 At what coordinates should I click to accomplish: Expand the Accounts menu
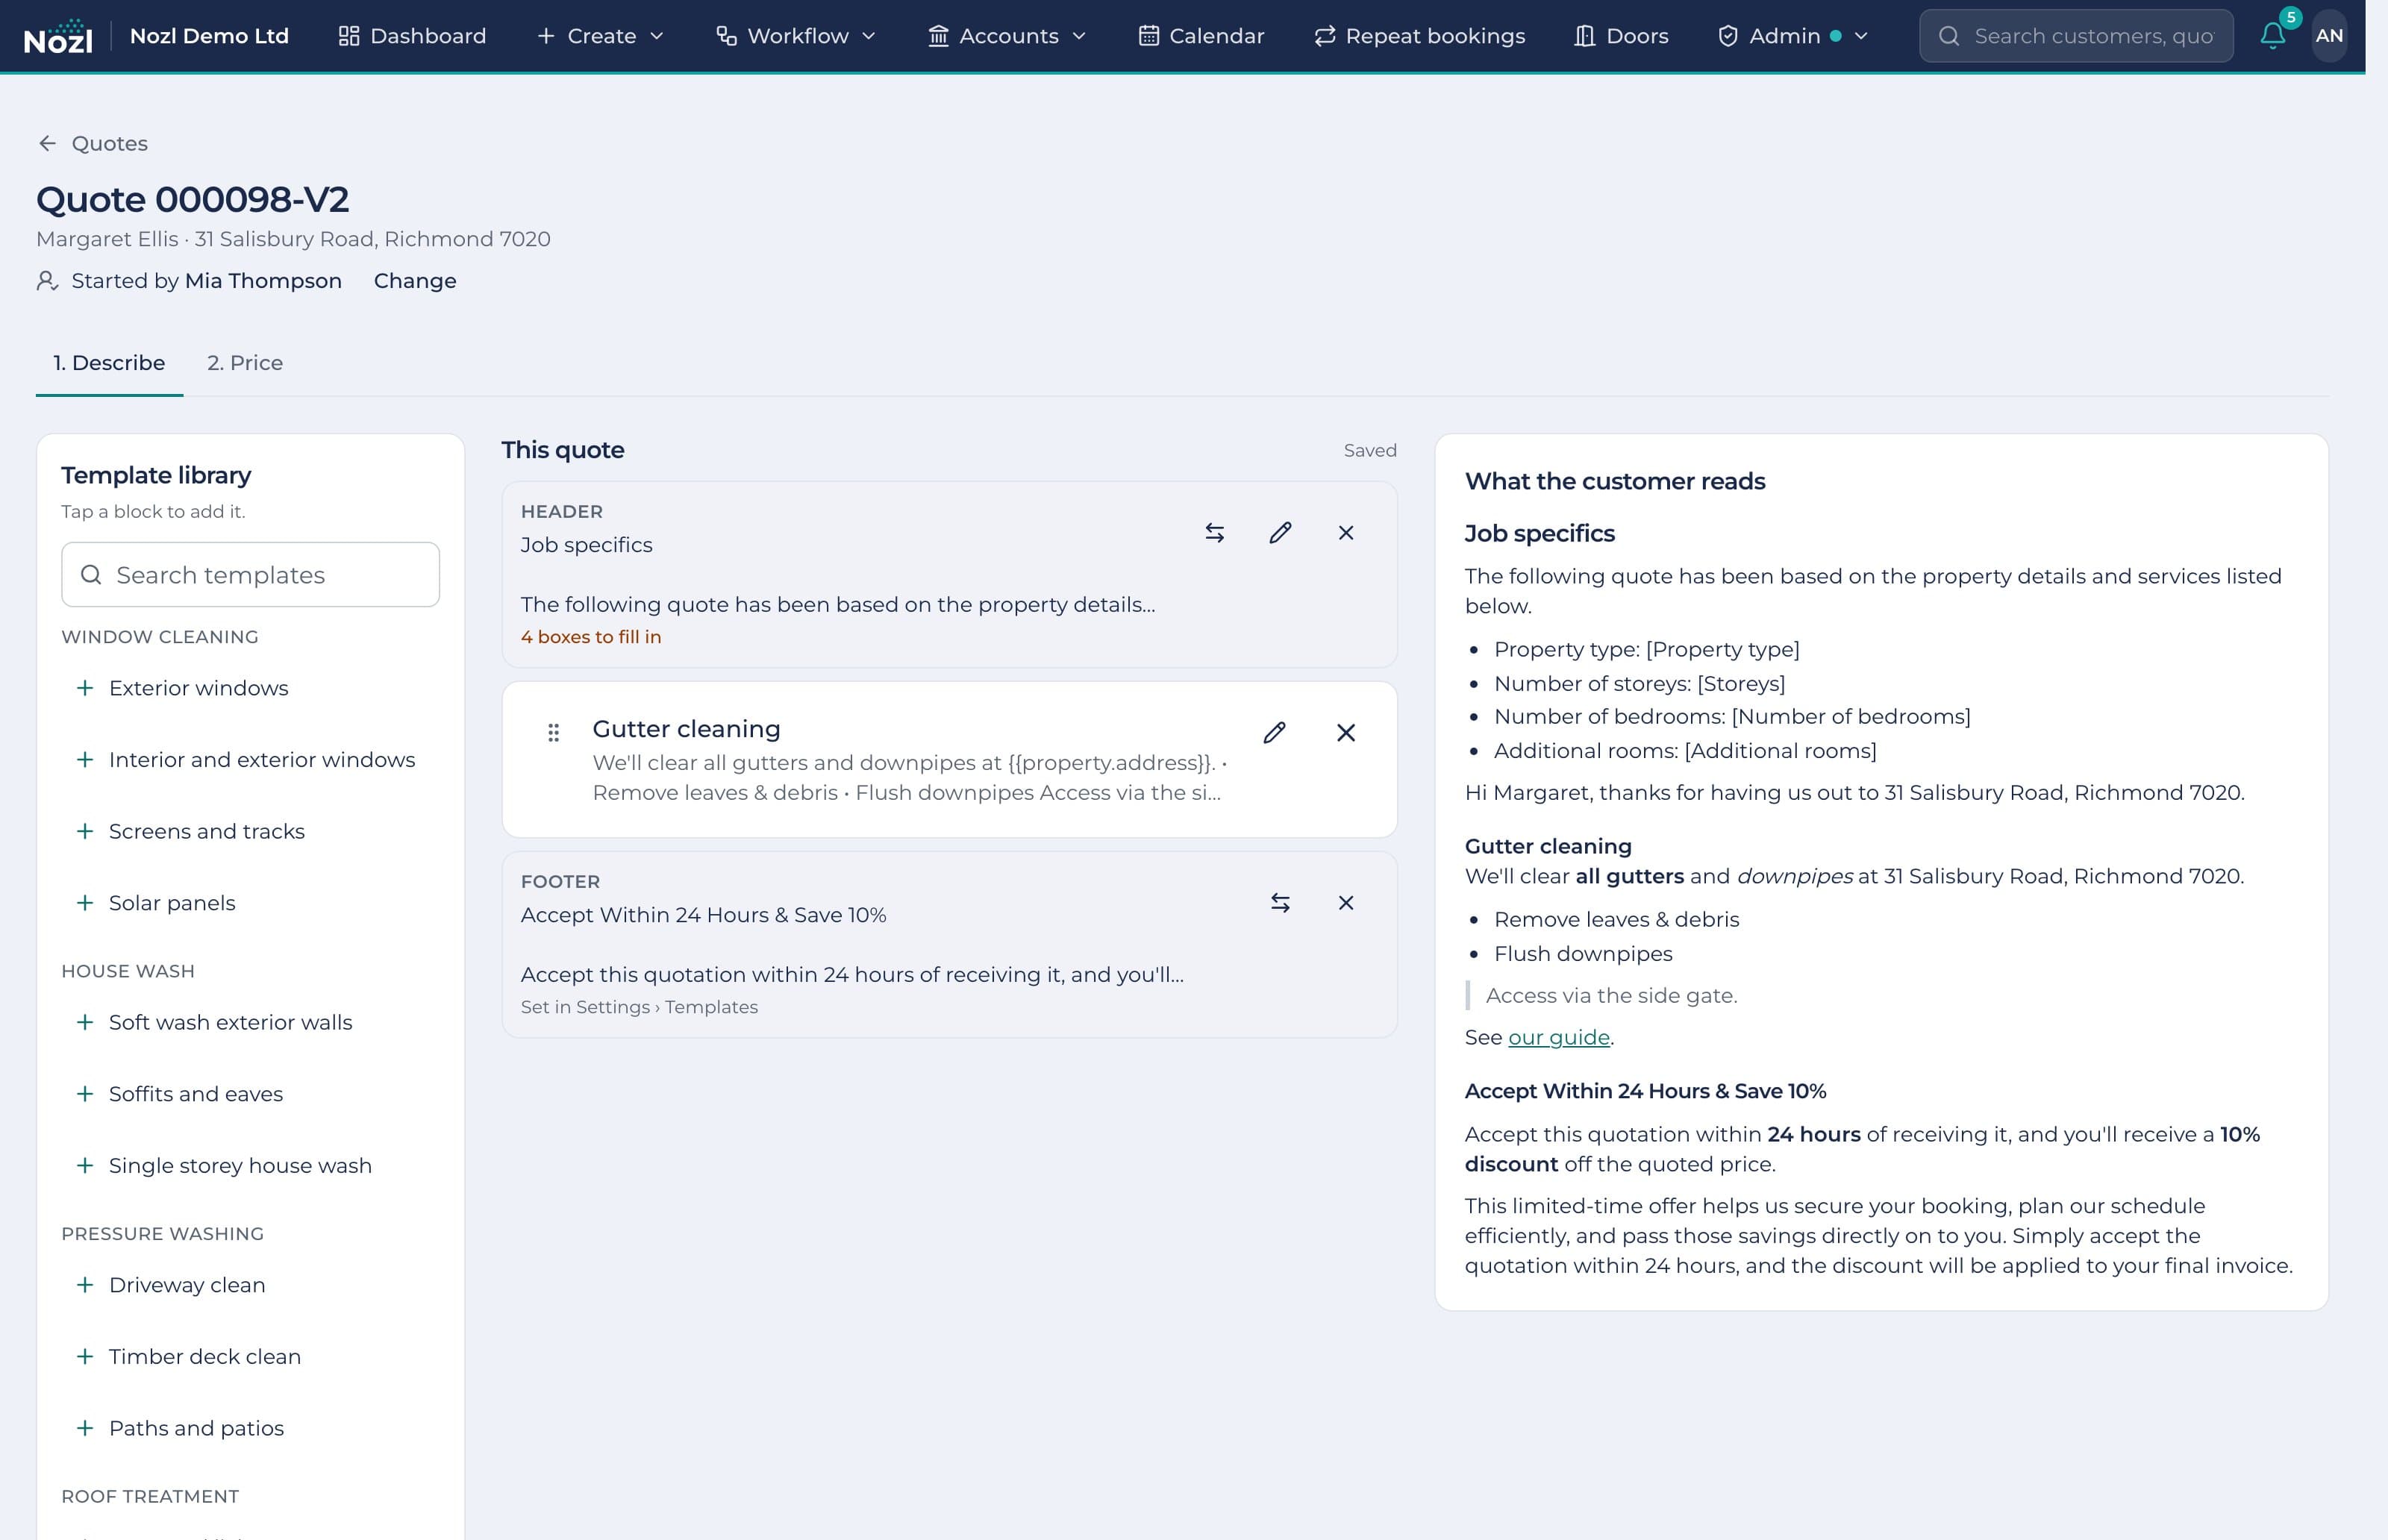tap(1007, 36)
